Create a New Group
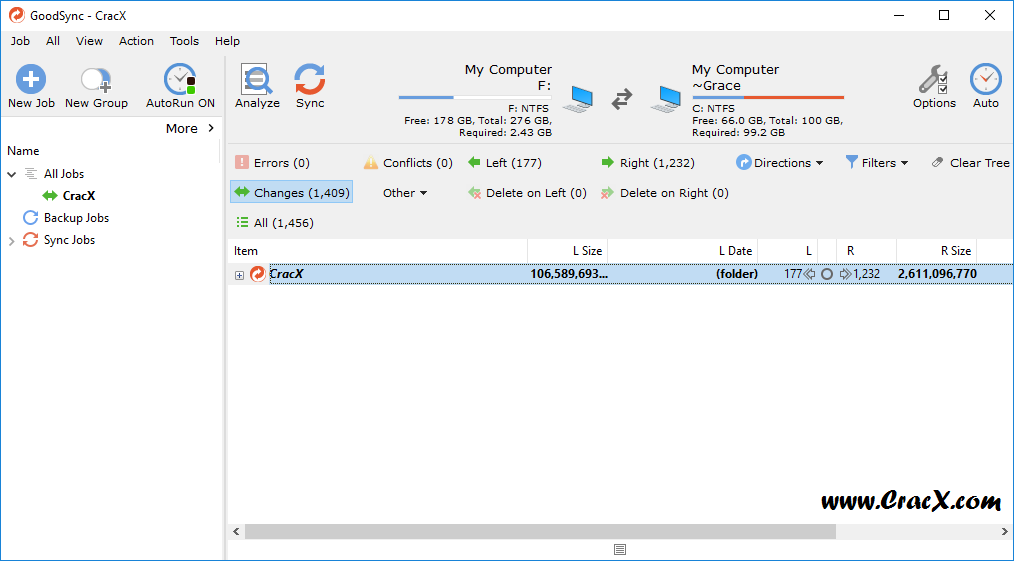 [96, 87]
